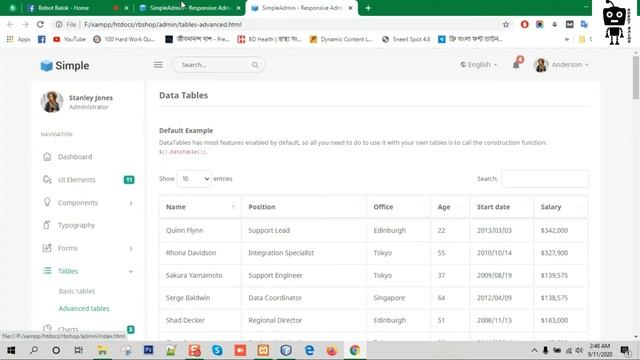Click the Tables list icon in sidebar
Screen dimensions: 640x360
point(47,271)
